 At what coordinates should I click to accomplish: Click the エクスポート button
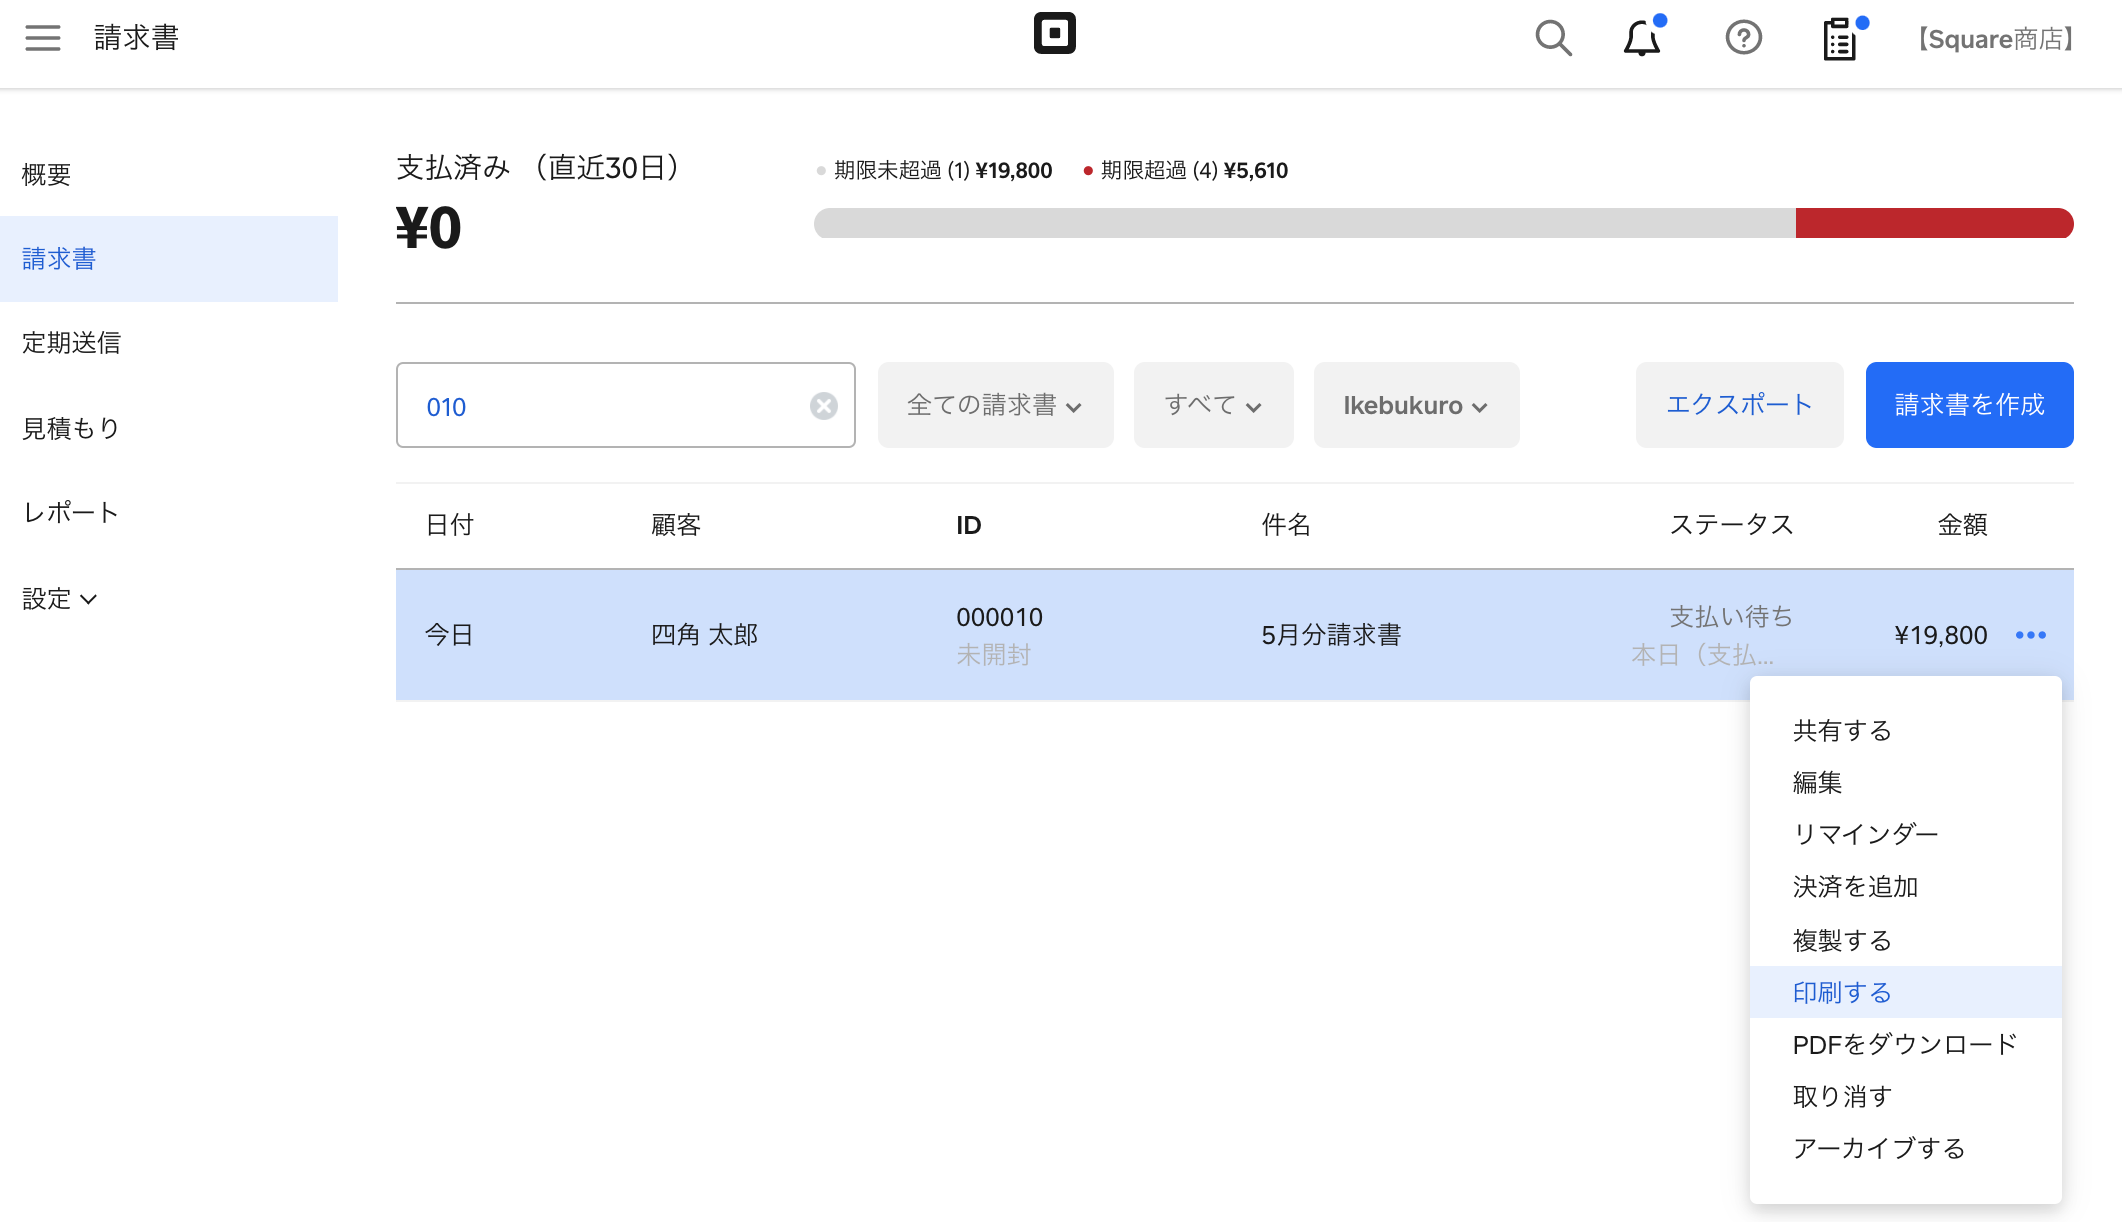point(1739,405)
